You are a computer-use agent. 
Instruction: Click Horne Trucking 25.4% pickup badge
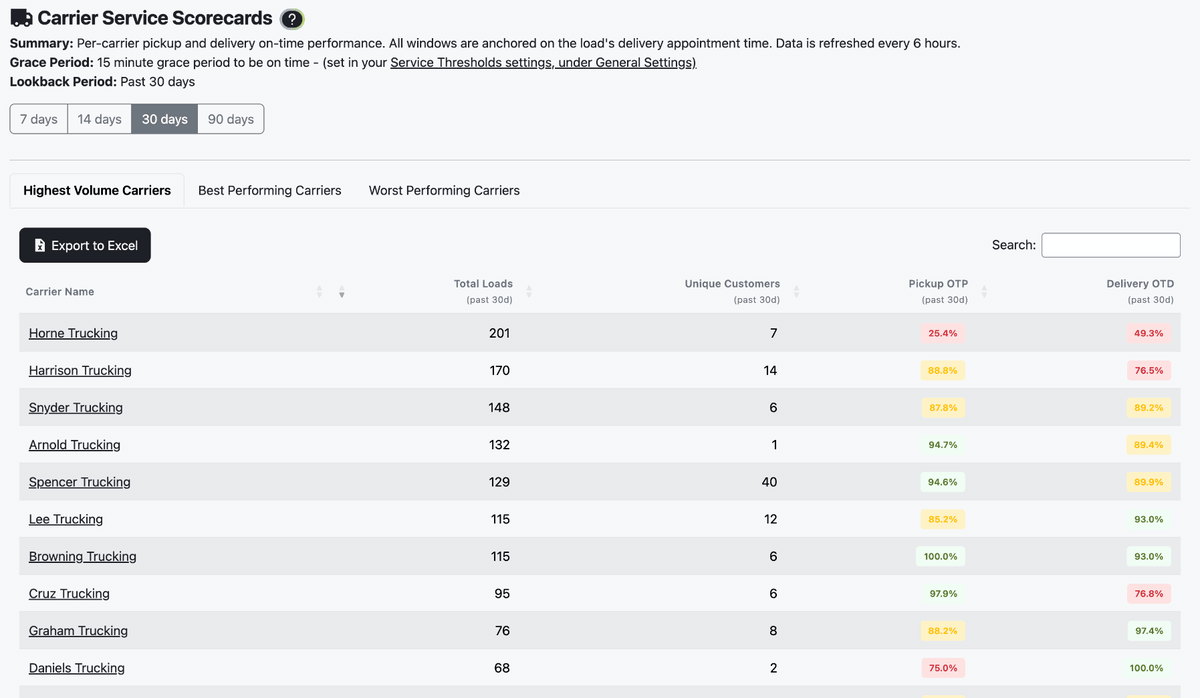tap(943, 333)
